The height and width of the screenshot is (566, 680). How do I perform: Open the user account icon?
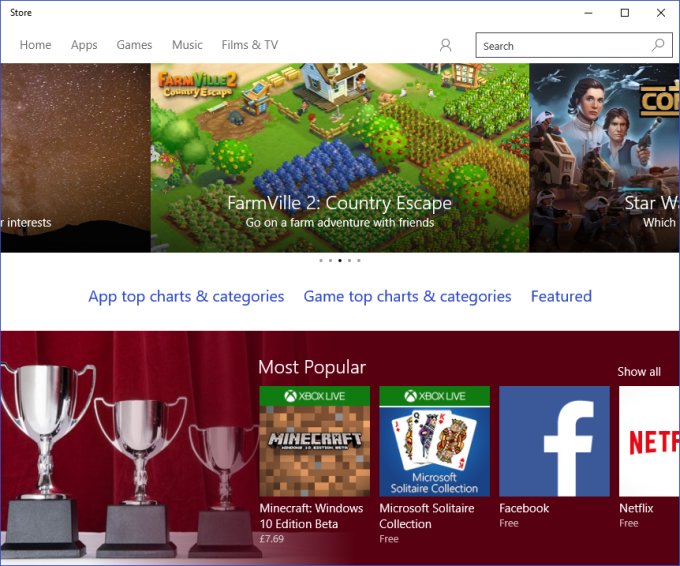445,45
